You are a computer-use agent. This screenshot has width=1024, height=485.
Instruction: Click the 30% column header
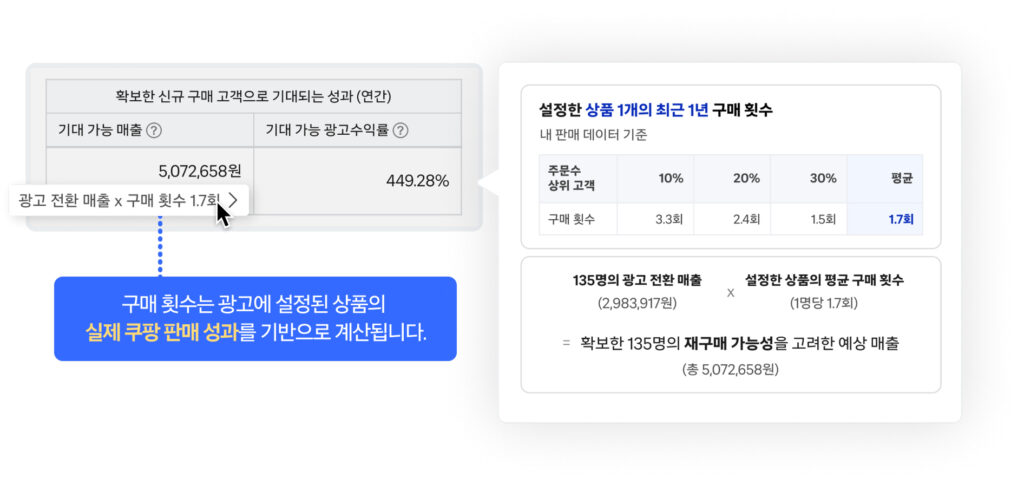(808, 179)
